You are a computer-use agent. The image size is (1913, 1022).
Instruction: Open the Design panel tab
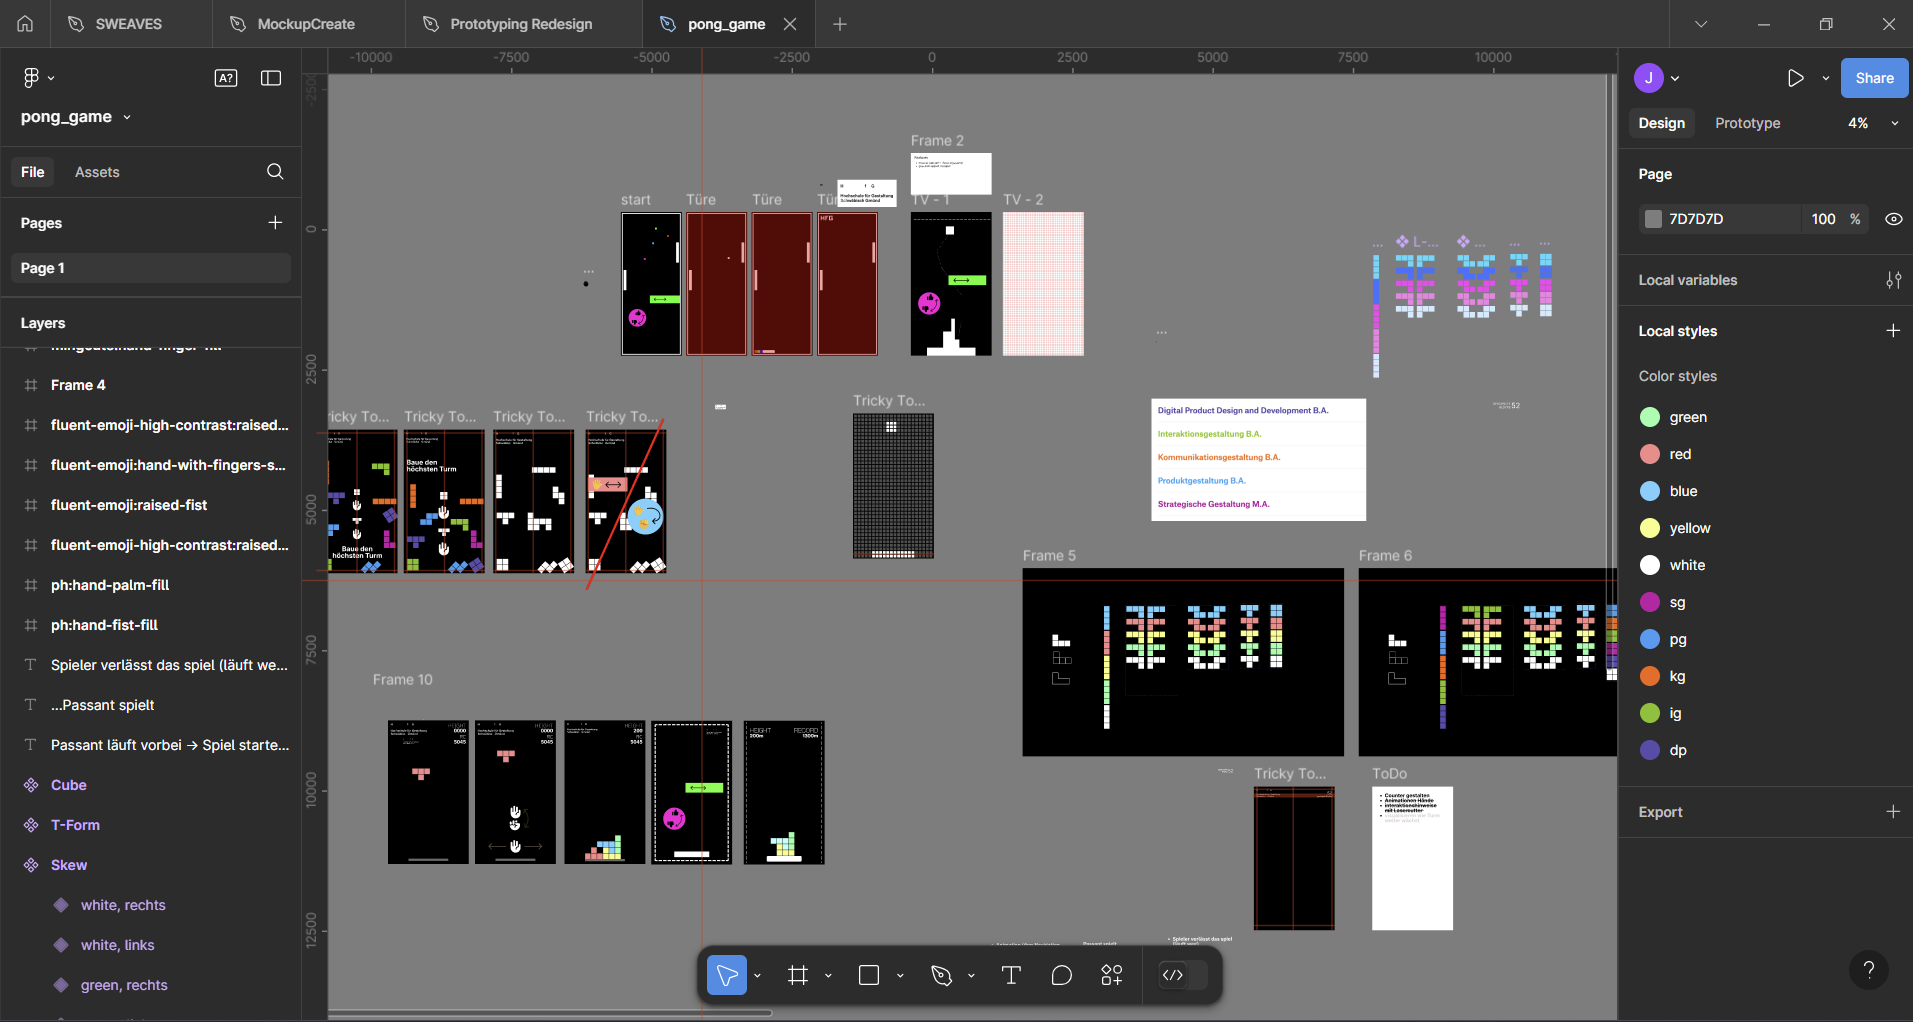tap(1661, 123)
